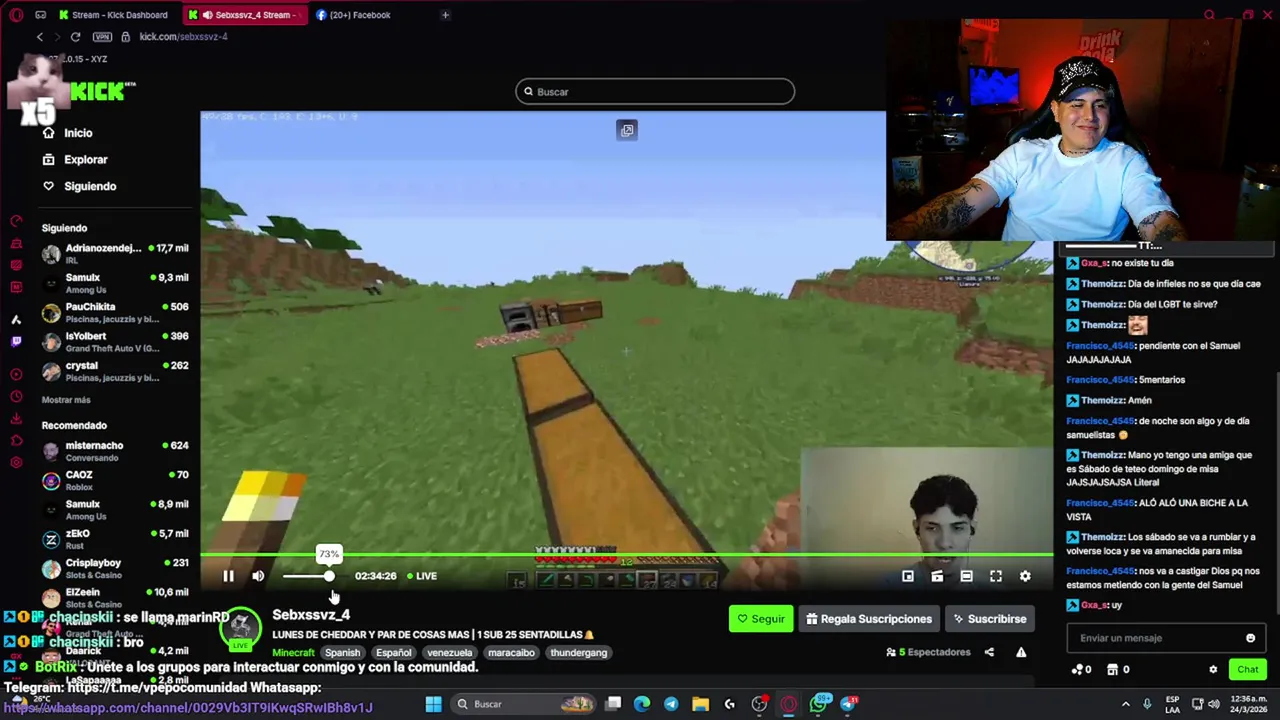Open Microsoft Edge from taskbar
Viewport: 1280px width, 720px height.
[x=642, y=704]
